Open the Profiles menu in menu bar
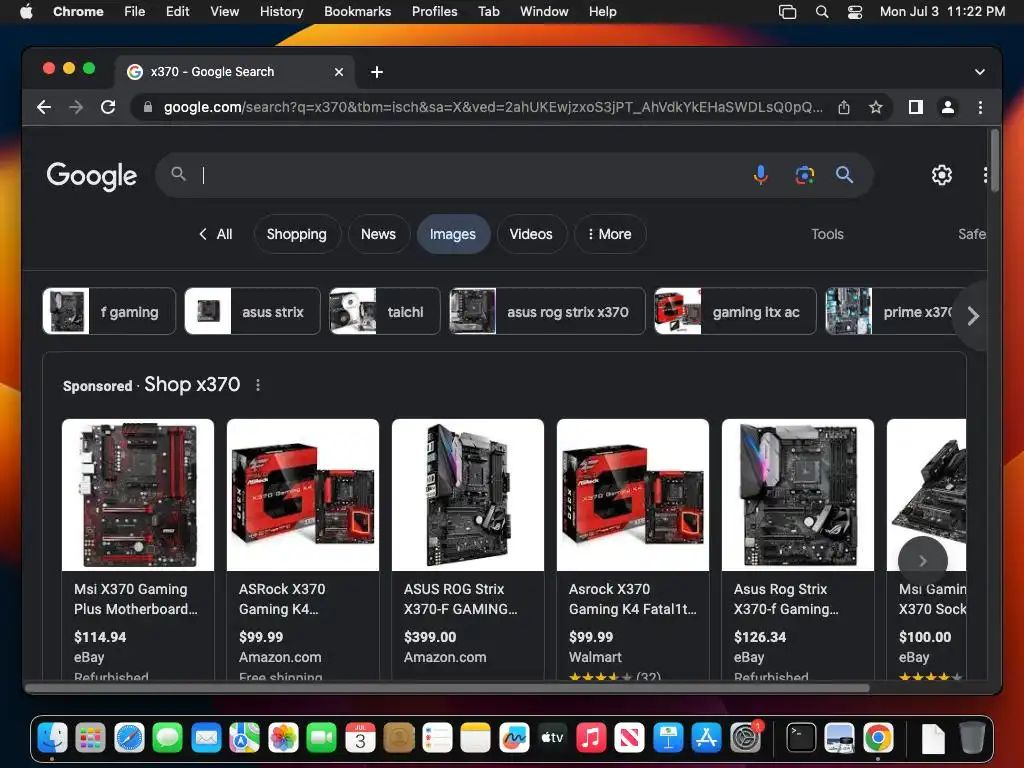Viewport: 1024px width, 768px height. (x=434, y=11)
